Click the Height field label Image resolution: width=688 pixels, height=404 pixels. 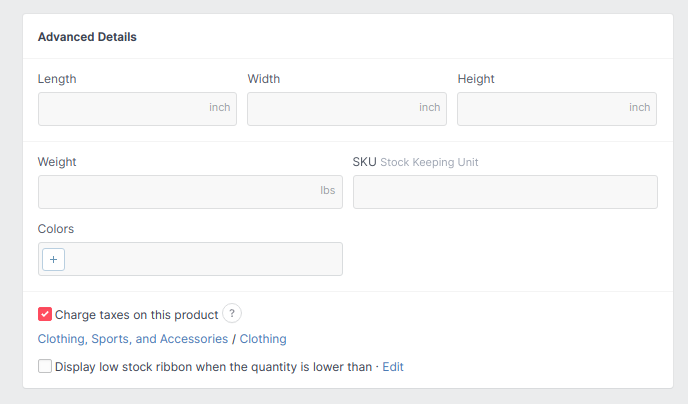(476, 79)
